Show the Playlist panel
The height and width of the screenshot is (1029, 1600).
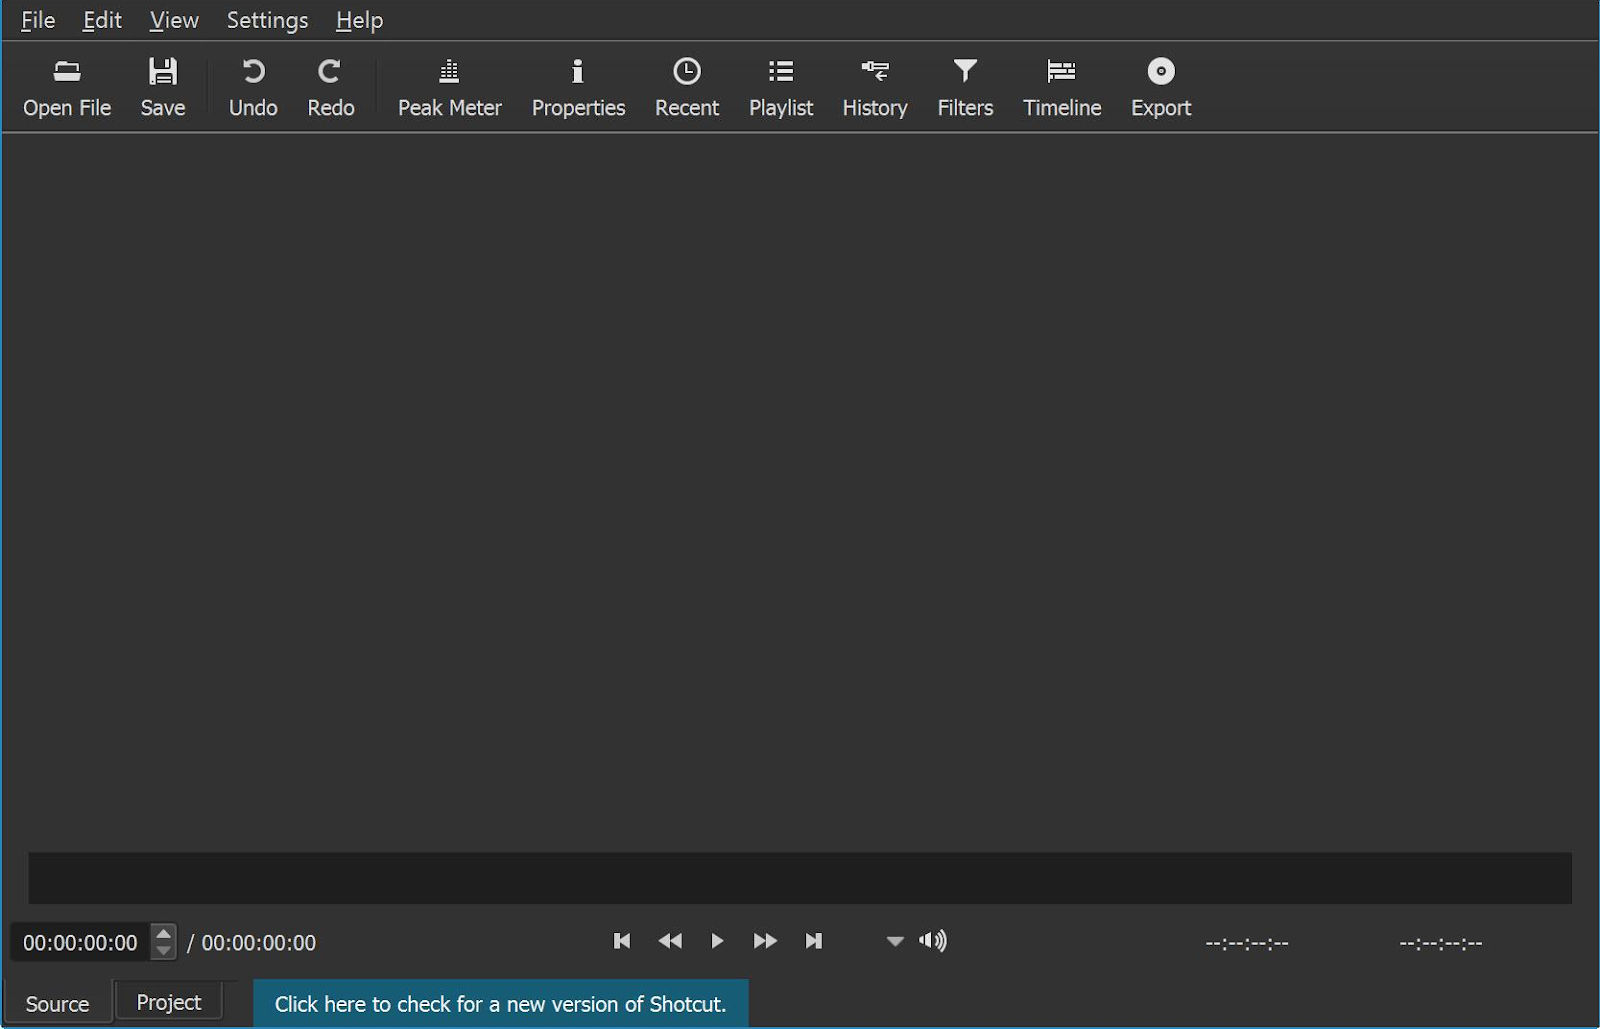click(x=781, y=87)
